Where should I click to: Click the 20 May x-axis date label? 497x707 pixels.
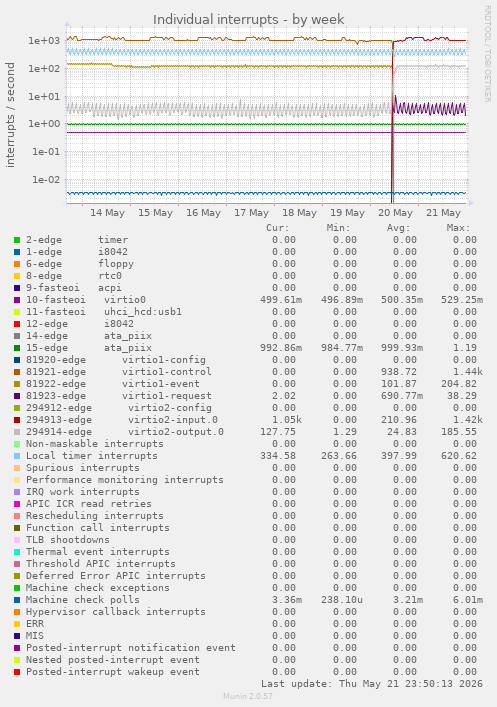coord(396,213)
